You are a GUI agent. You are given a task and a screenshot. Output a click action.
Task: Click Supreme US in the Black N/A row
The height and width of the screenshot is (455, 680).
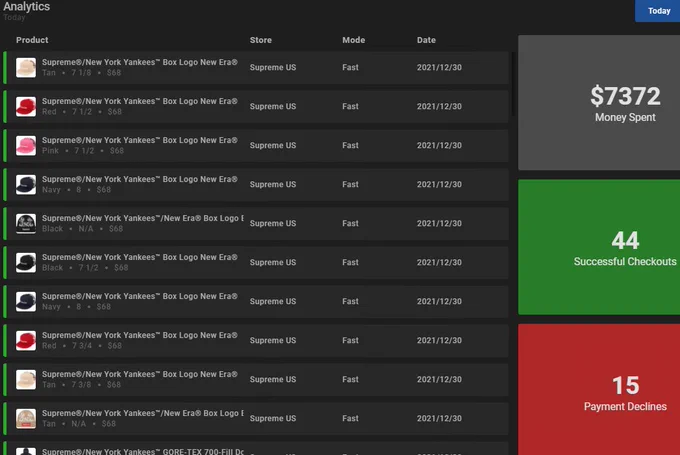click(273, 223)
